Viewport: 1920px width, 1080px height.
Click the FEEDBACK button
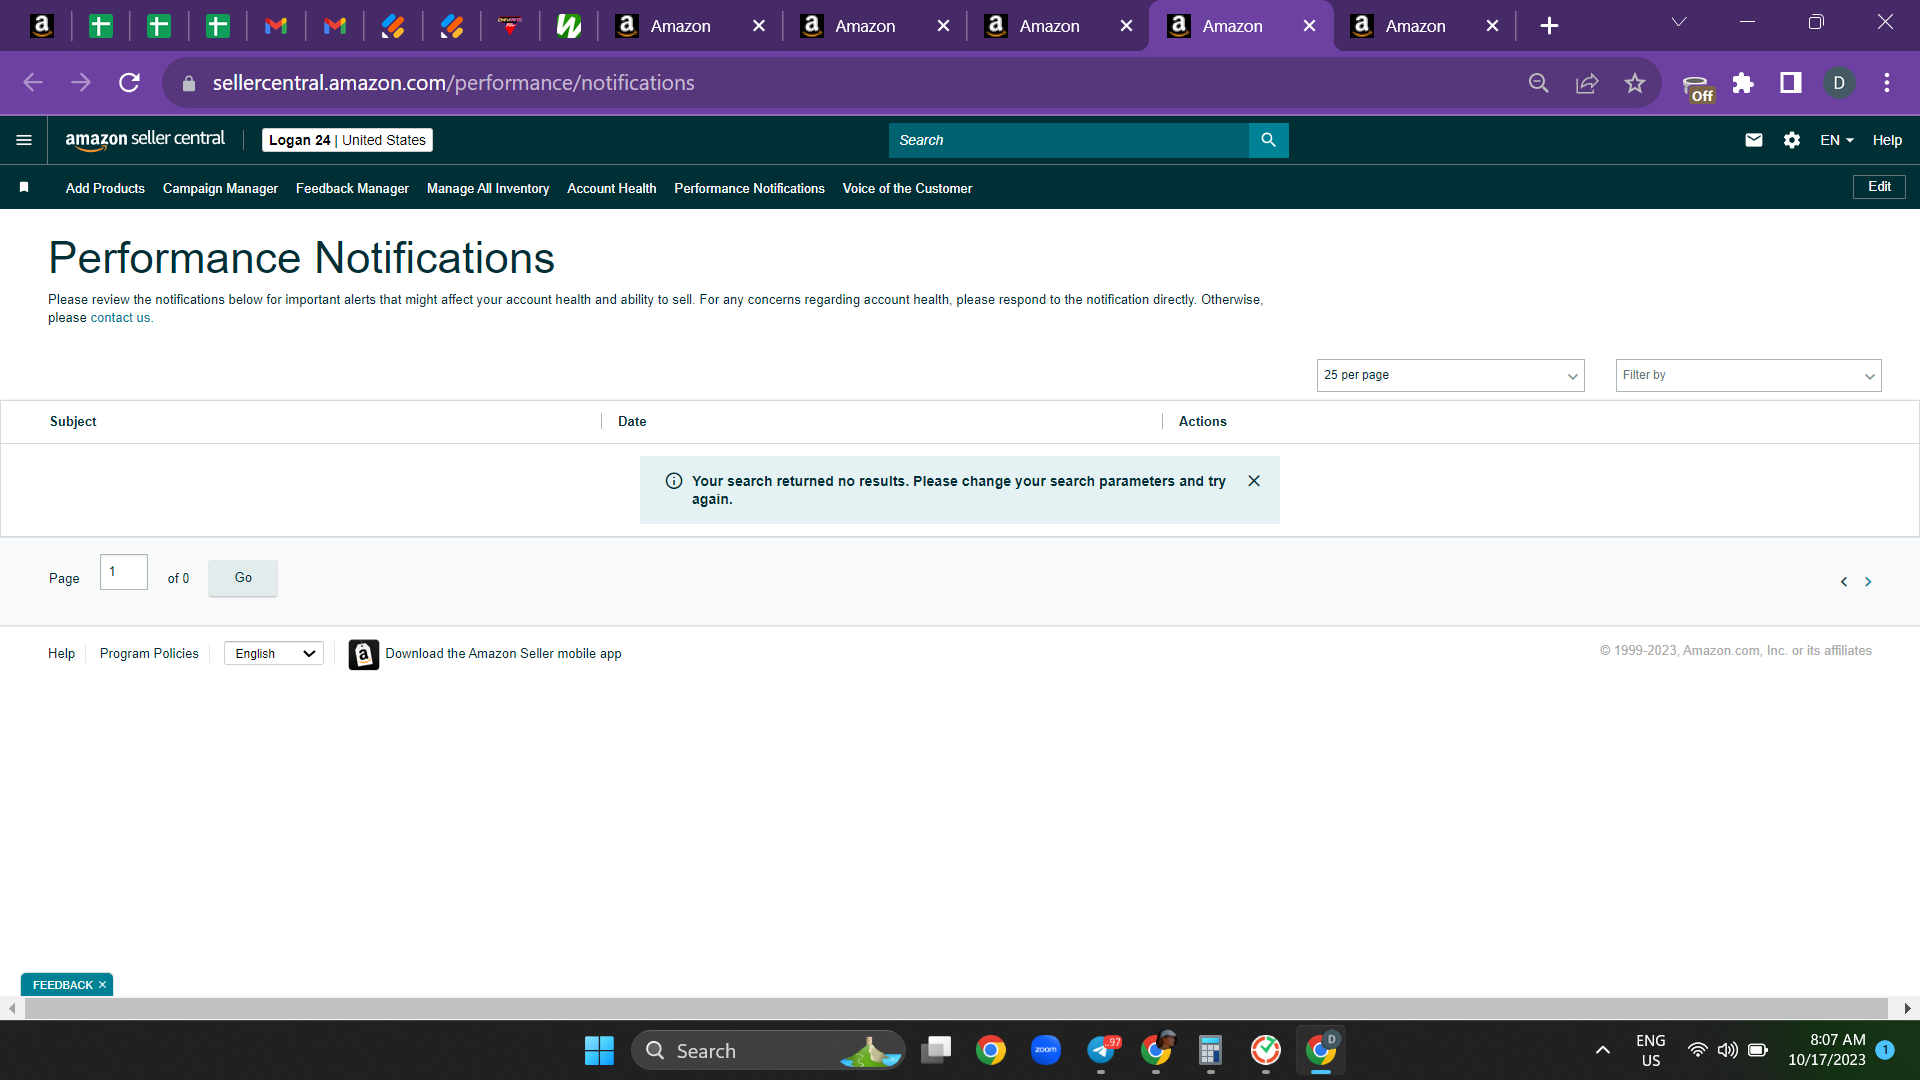(x=62, y=985)
